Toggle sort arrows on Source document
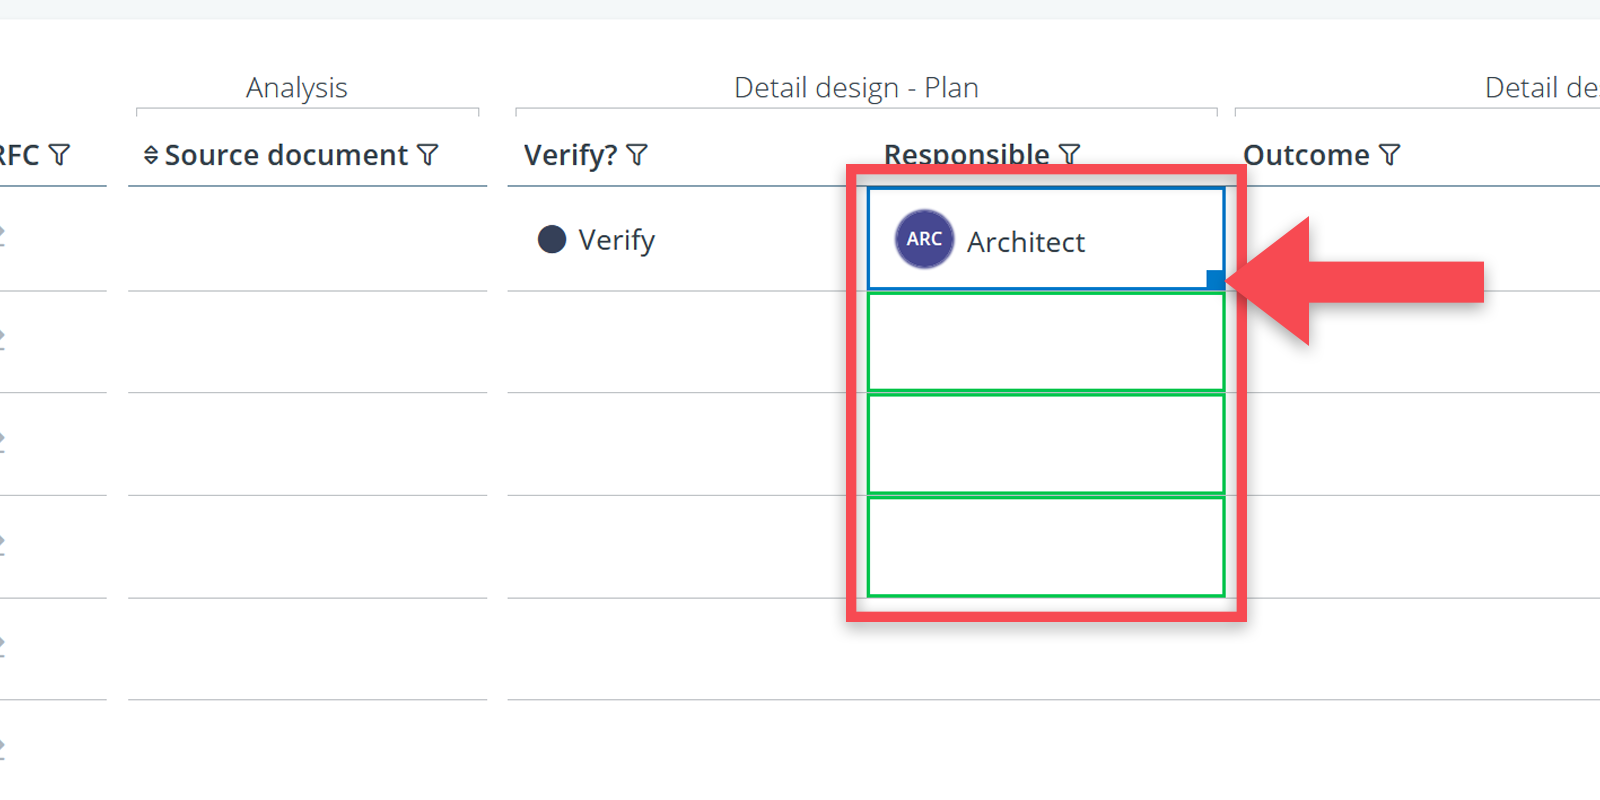Image resolution: width=1600 pixels, height=800 pixels. coord(151,155)
